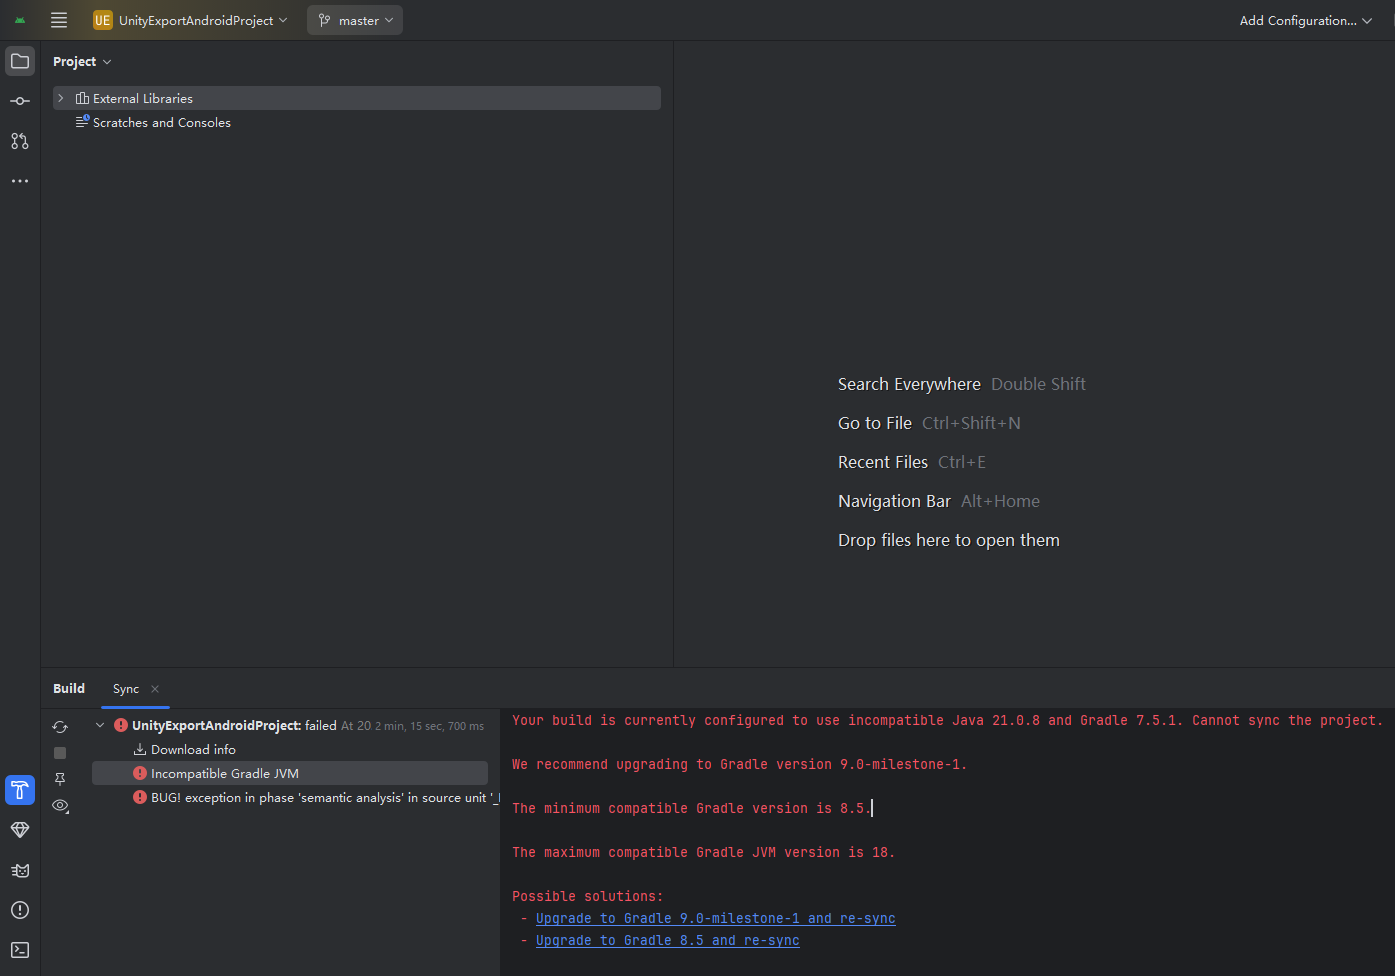Click the Stop build square icon
The height and width of the screenshot is (976, 1395).
(60, 753)
